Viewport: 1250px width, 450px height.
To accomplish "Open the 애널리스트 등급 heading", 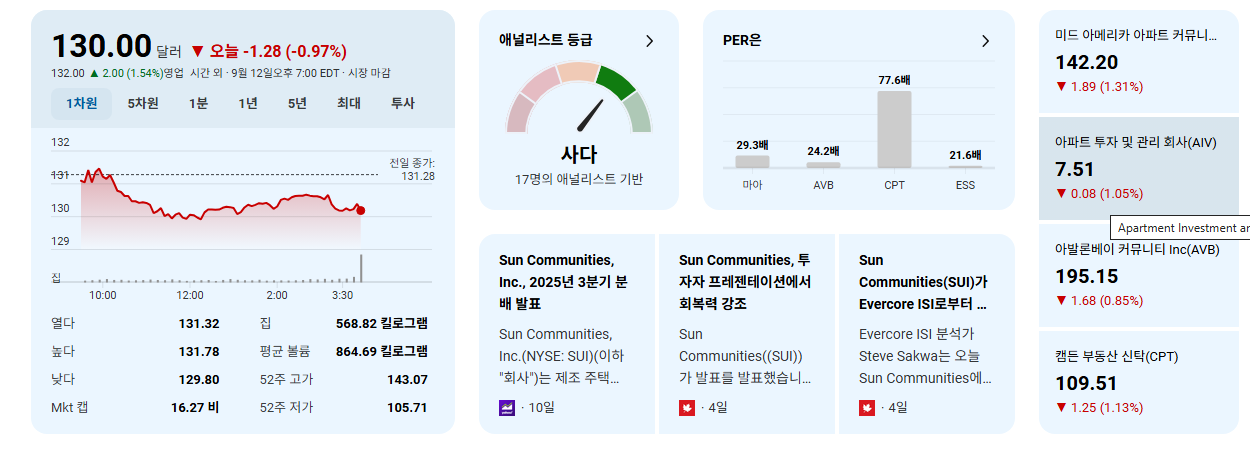I will (x=546, y=40).
